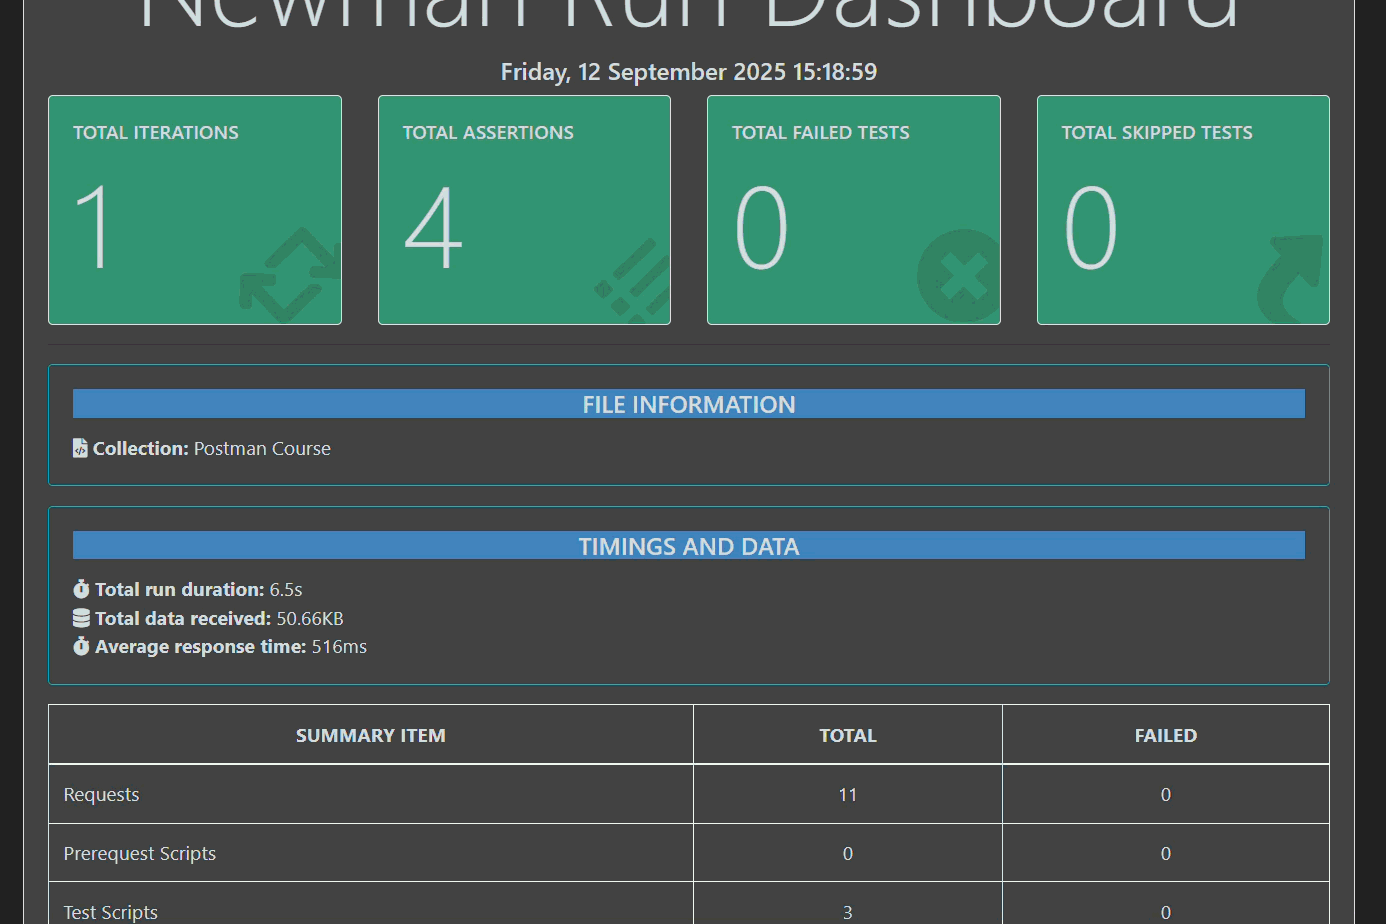Click stopwatch icon next to Average response time
Viewport: 1386px width, 924px height.
pyautogui.click(x=81, y=646)
